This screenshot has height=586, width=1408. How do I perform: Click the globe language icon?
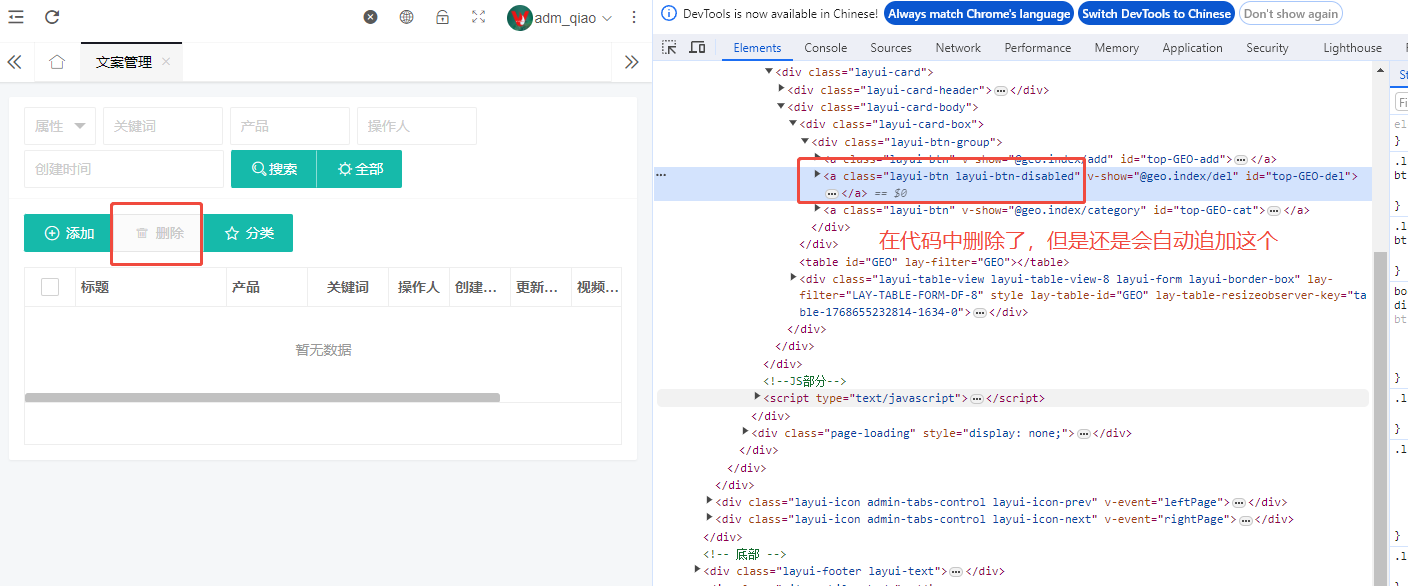pos(406,17)
